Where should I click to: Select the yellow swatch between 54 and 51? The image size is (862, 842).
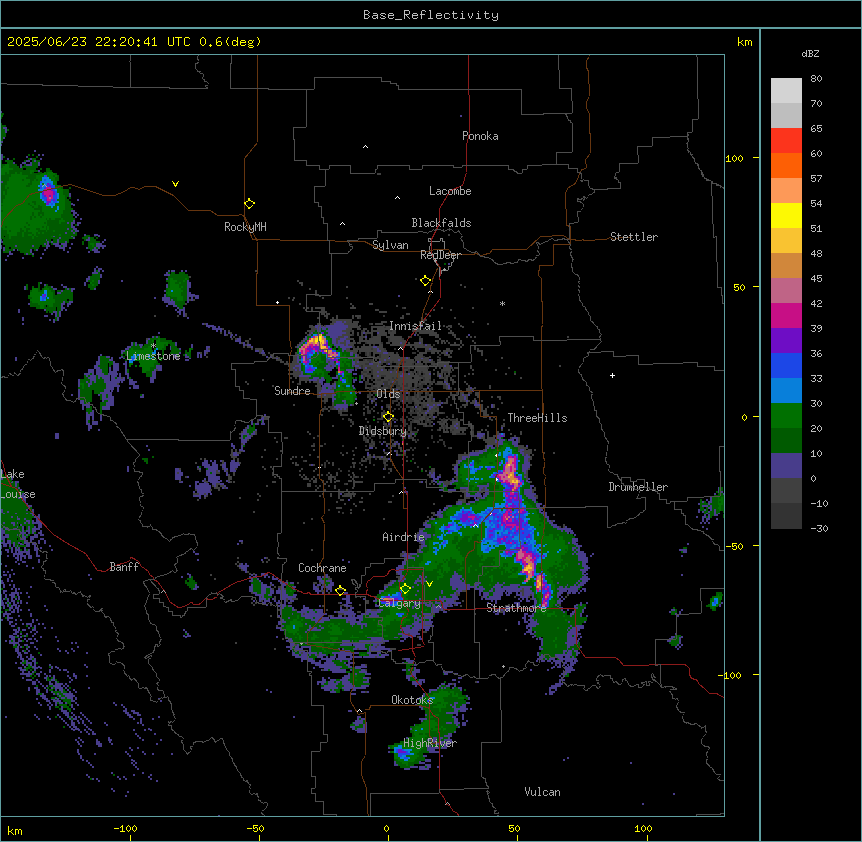tap(786, 215)
